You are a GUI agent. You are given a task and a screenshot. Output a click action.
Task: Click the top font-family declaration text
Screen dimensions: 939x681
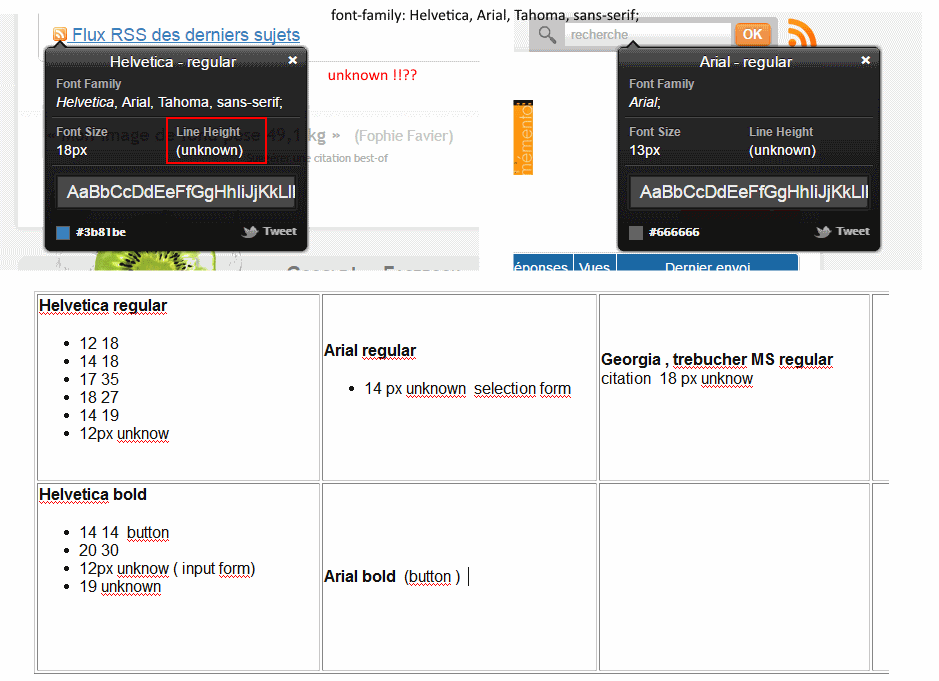pyautogui.click(x=485, y=15)
